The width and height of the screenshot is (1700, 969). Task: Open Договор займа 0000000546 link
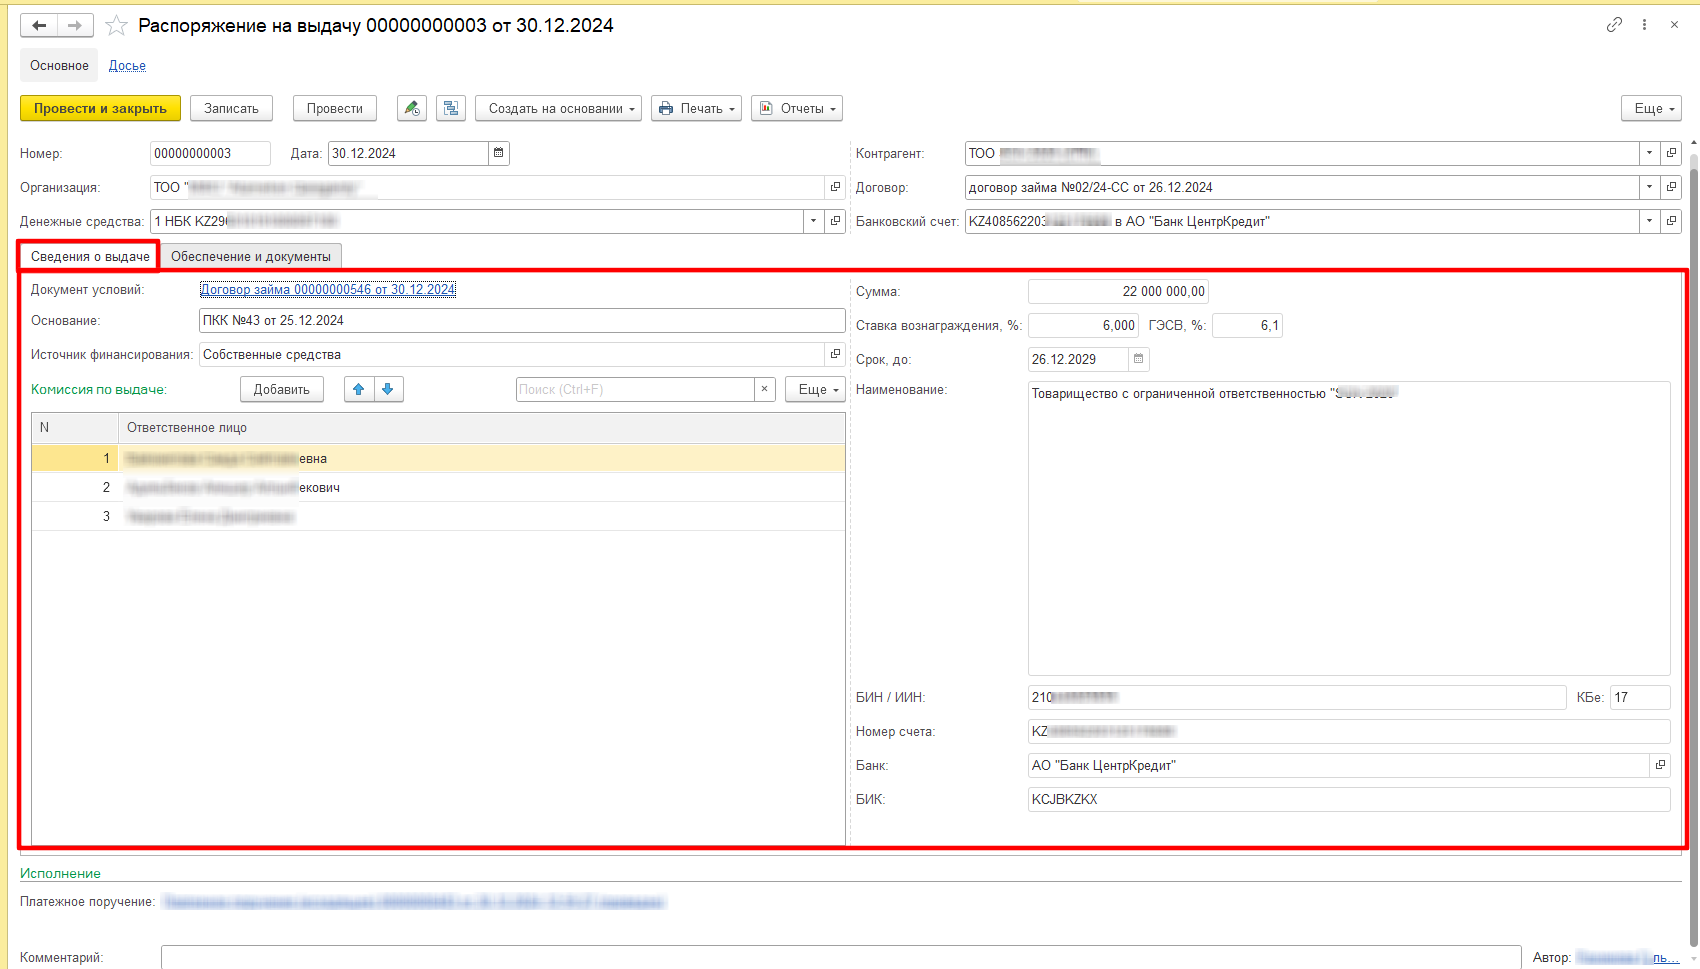point(328,290)
